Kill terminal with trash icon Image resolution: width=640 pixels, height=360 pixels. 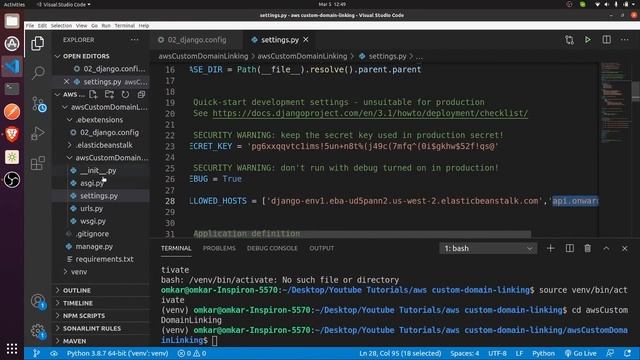tap(587, 248)
